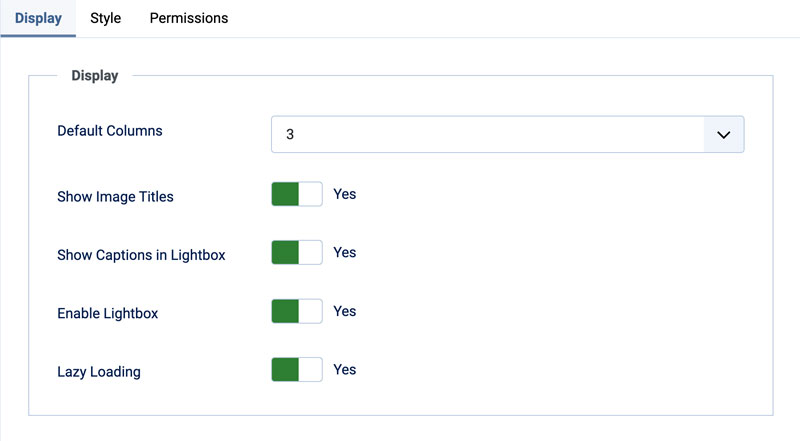
Task: Open the Default Columns select showing 3
Action: (x=488, y=134)
